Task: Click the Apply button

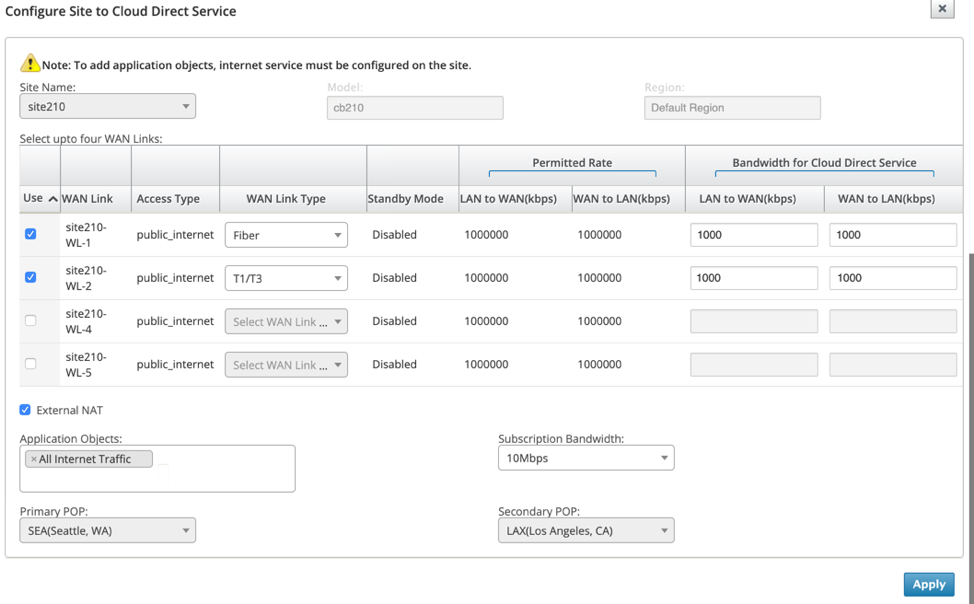Action: coord(929,584)
